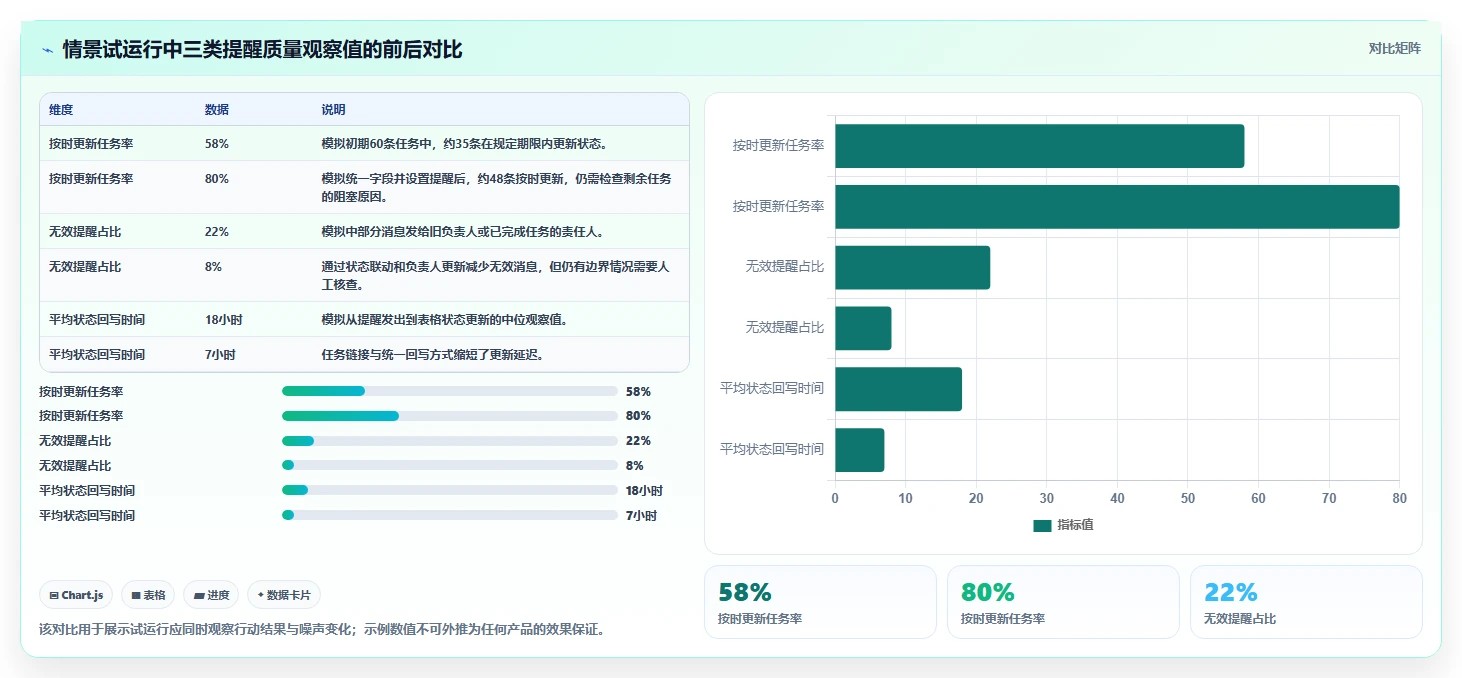
Task: Click the 18小时 progress bar
Action: coord(450,490)
